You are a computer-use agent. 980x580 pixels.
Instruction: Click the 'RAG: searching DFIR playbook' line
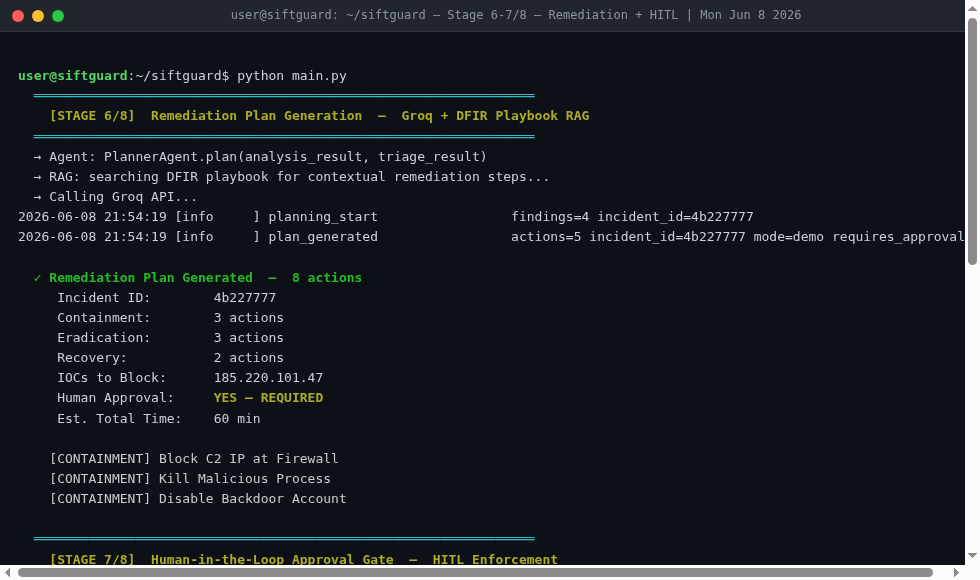point(291,176)
